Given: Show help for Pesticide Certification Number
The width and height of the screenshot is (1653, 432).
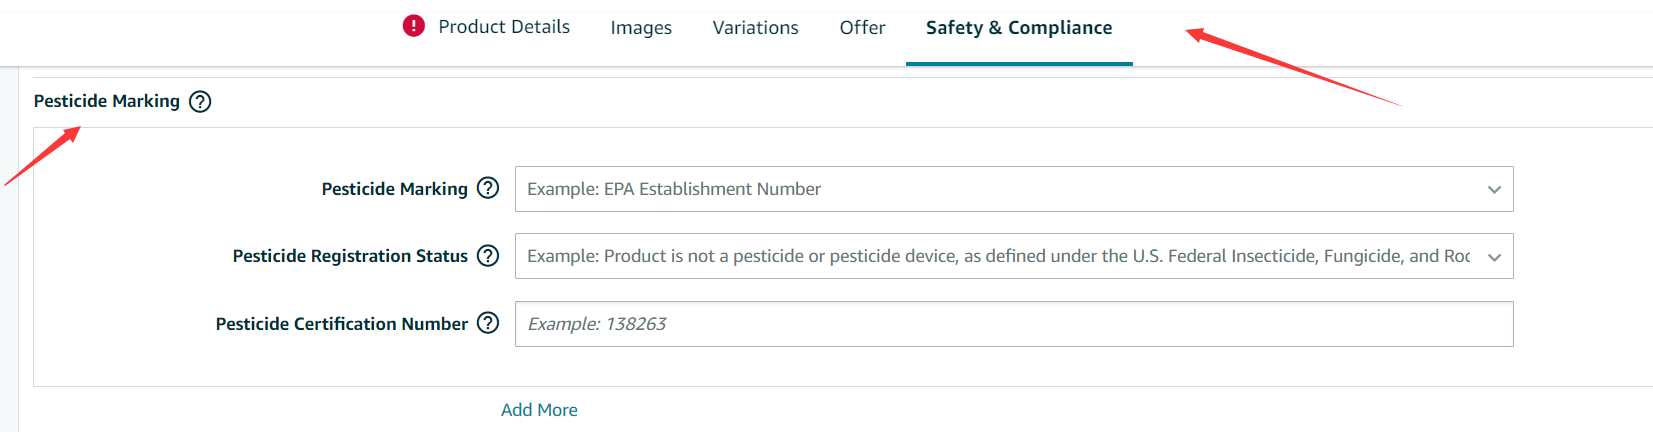Looking at the screenshot, I should (488, 323).
